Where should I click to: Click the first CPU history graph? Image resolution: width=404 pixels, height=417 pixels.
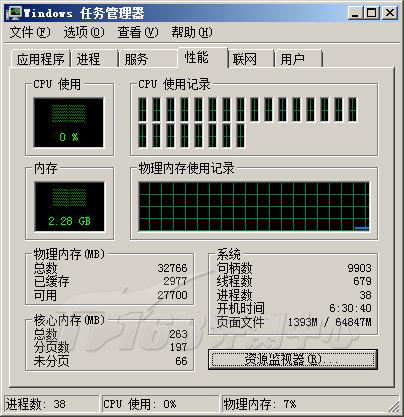tap(142, 109)
